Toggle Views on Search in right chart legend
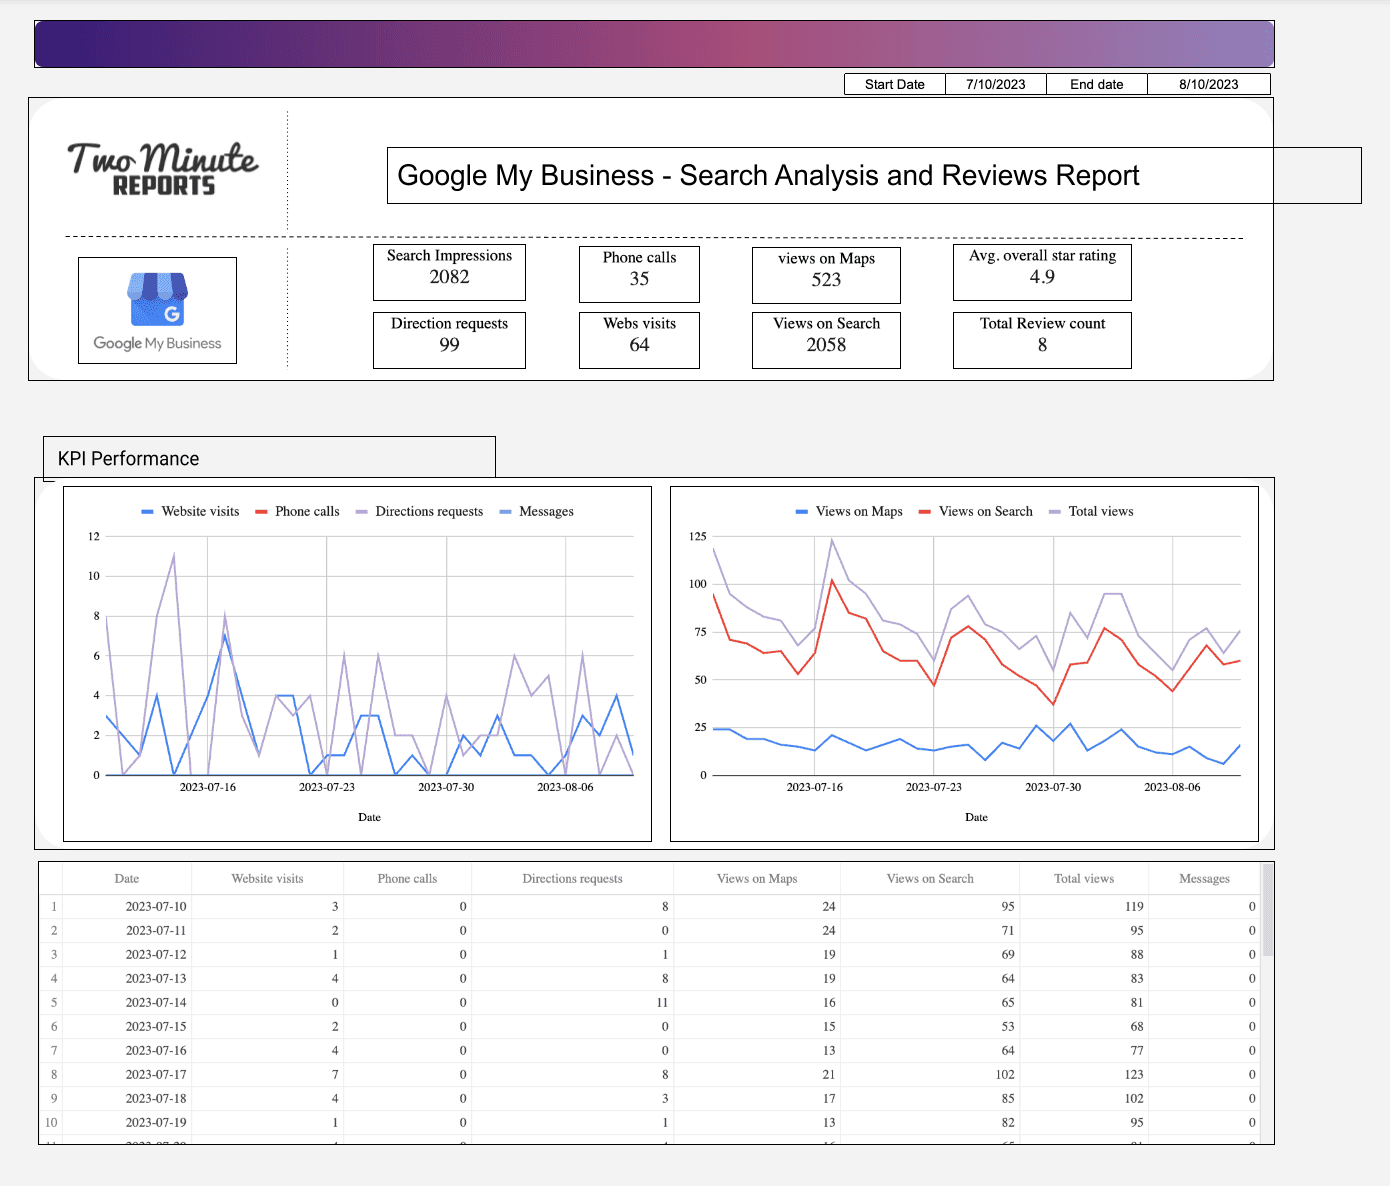The width and height of the screenshot is (1390, 1186). coord(985,511)
